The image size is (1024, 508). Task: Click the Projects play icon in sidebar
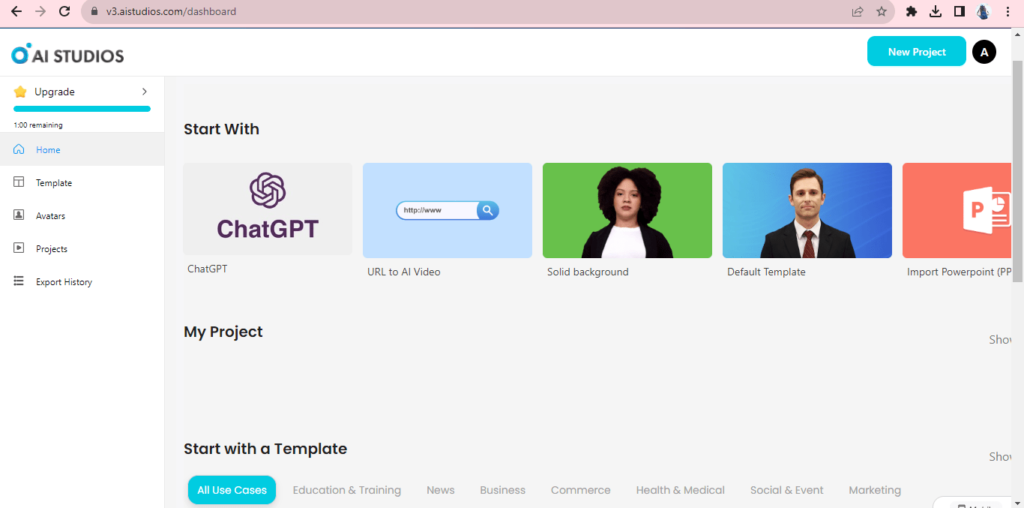(x=18, y=248)
